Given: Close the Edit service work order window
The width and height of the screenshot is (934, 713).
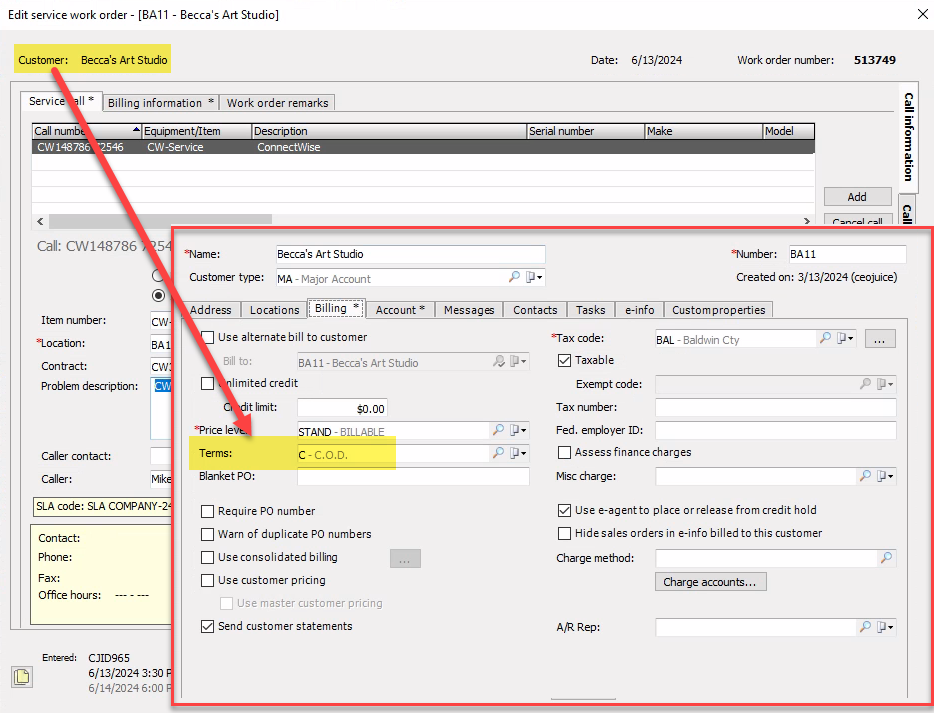Looking at the screenshot, I should click(x=922, y=14).
